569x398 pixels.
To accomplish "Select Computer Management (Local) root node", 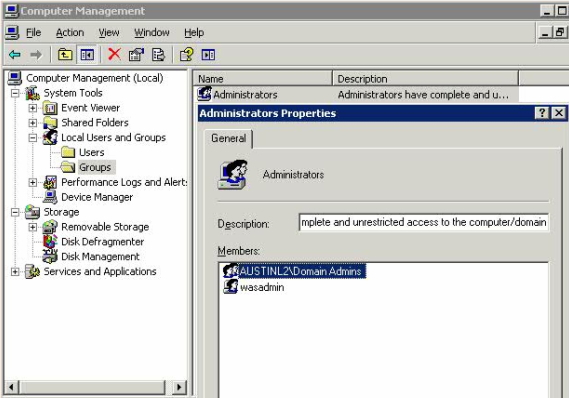I will click(94, 78).
